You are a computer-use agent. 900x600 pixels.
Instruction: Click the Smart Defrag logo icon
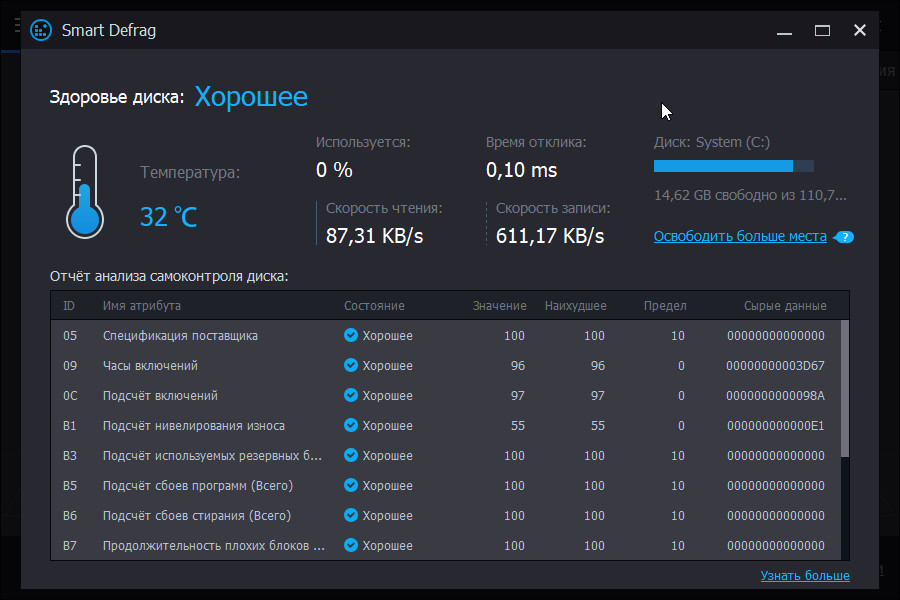(x=40, y=30)
